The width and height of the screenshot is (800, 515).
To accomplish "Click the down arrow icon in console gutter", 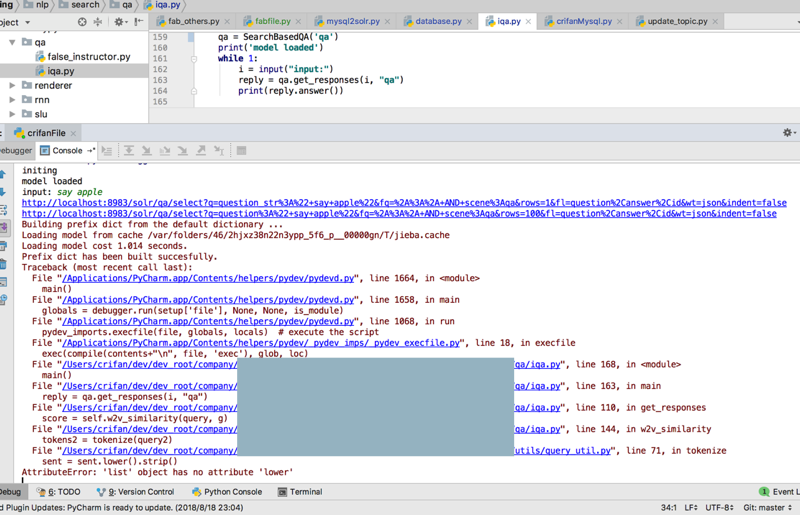I will click(x=3, y=192).
